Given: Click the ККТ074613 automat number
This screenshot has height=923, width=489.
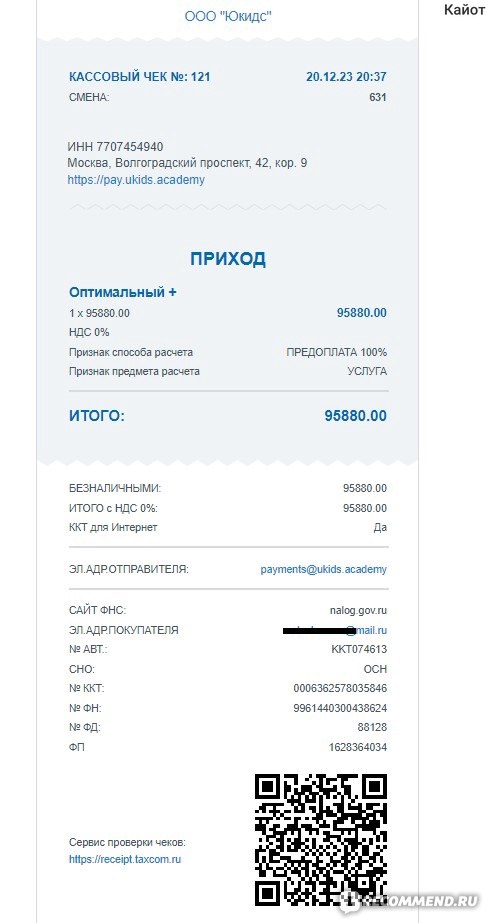Looking at the screenshot, I should (360, 649).
